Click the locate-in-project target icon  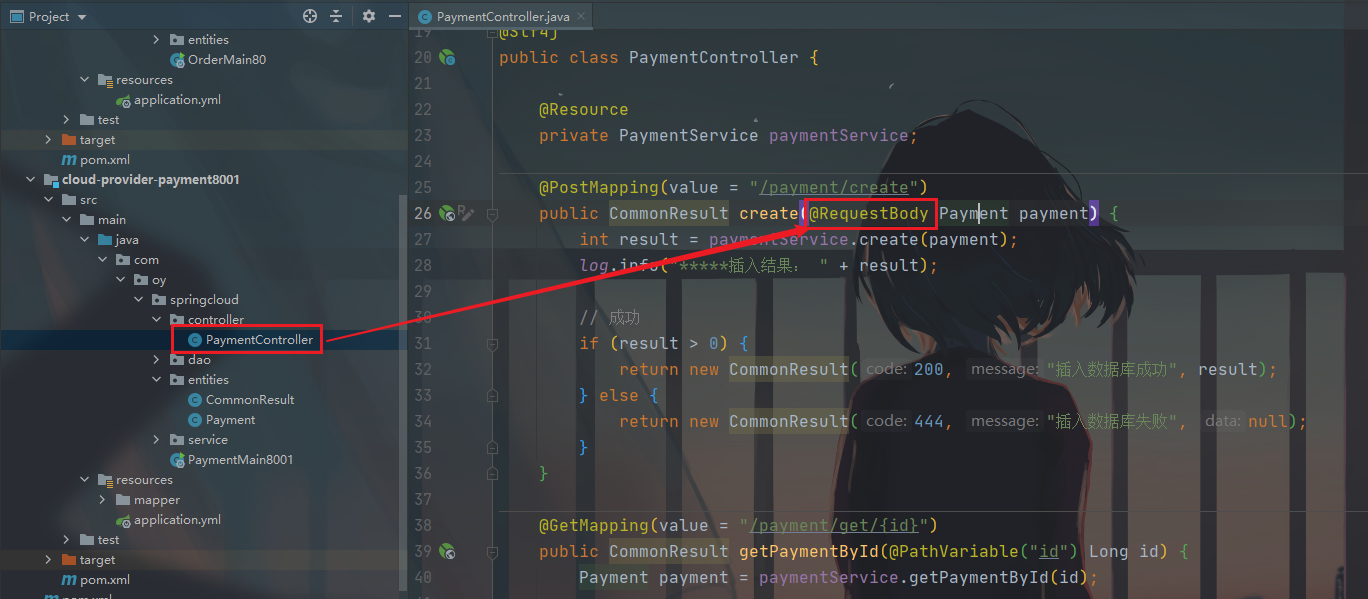(310, 16)
